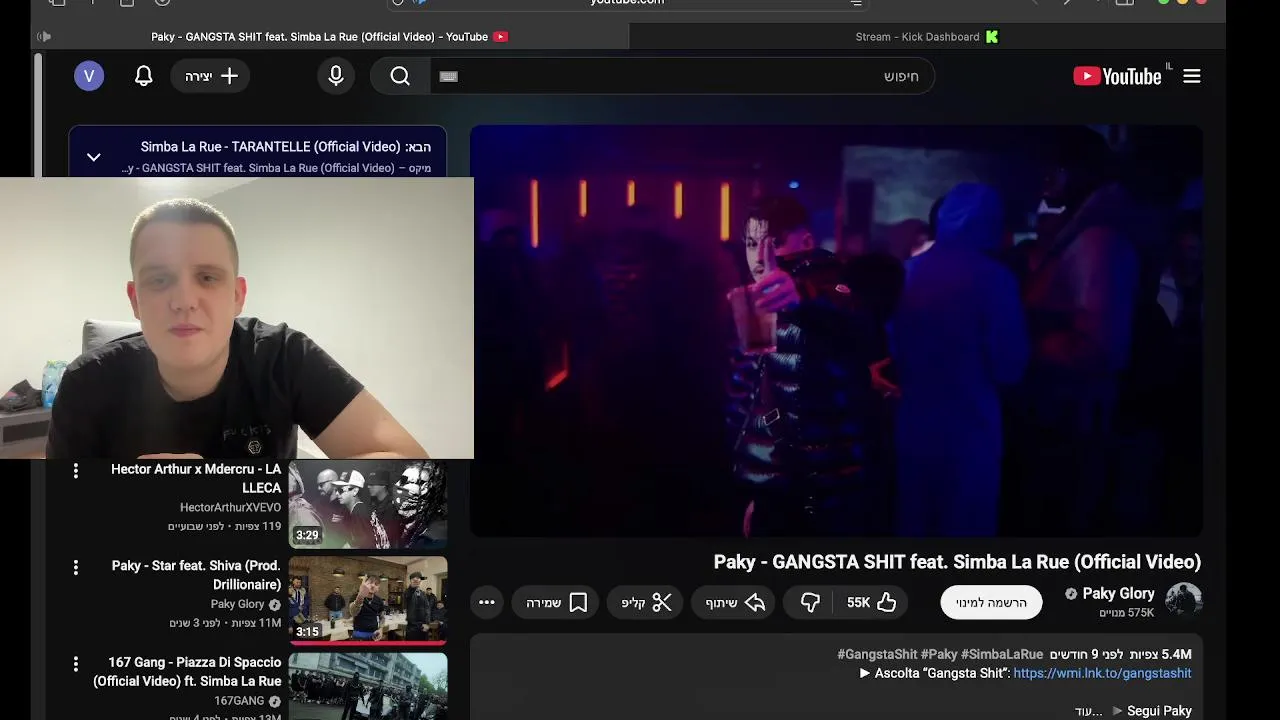The height and width of the screenshot is (720, 1280).
Task: Open the avatar "V" account menu
Action: click(89, 76)
